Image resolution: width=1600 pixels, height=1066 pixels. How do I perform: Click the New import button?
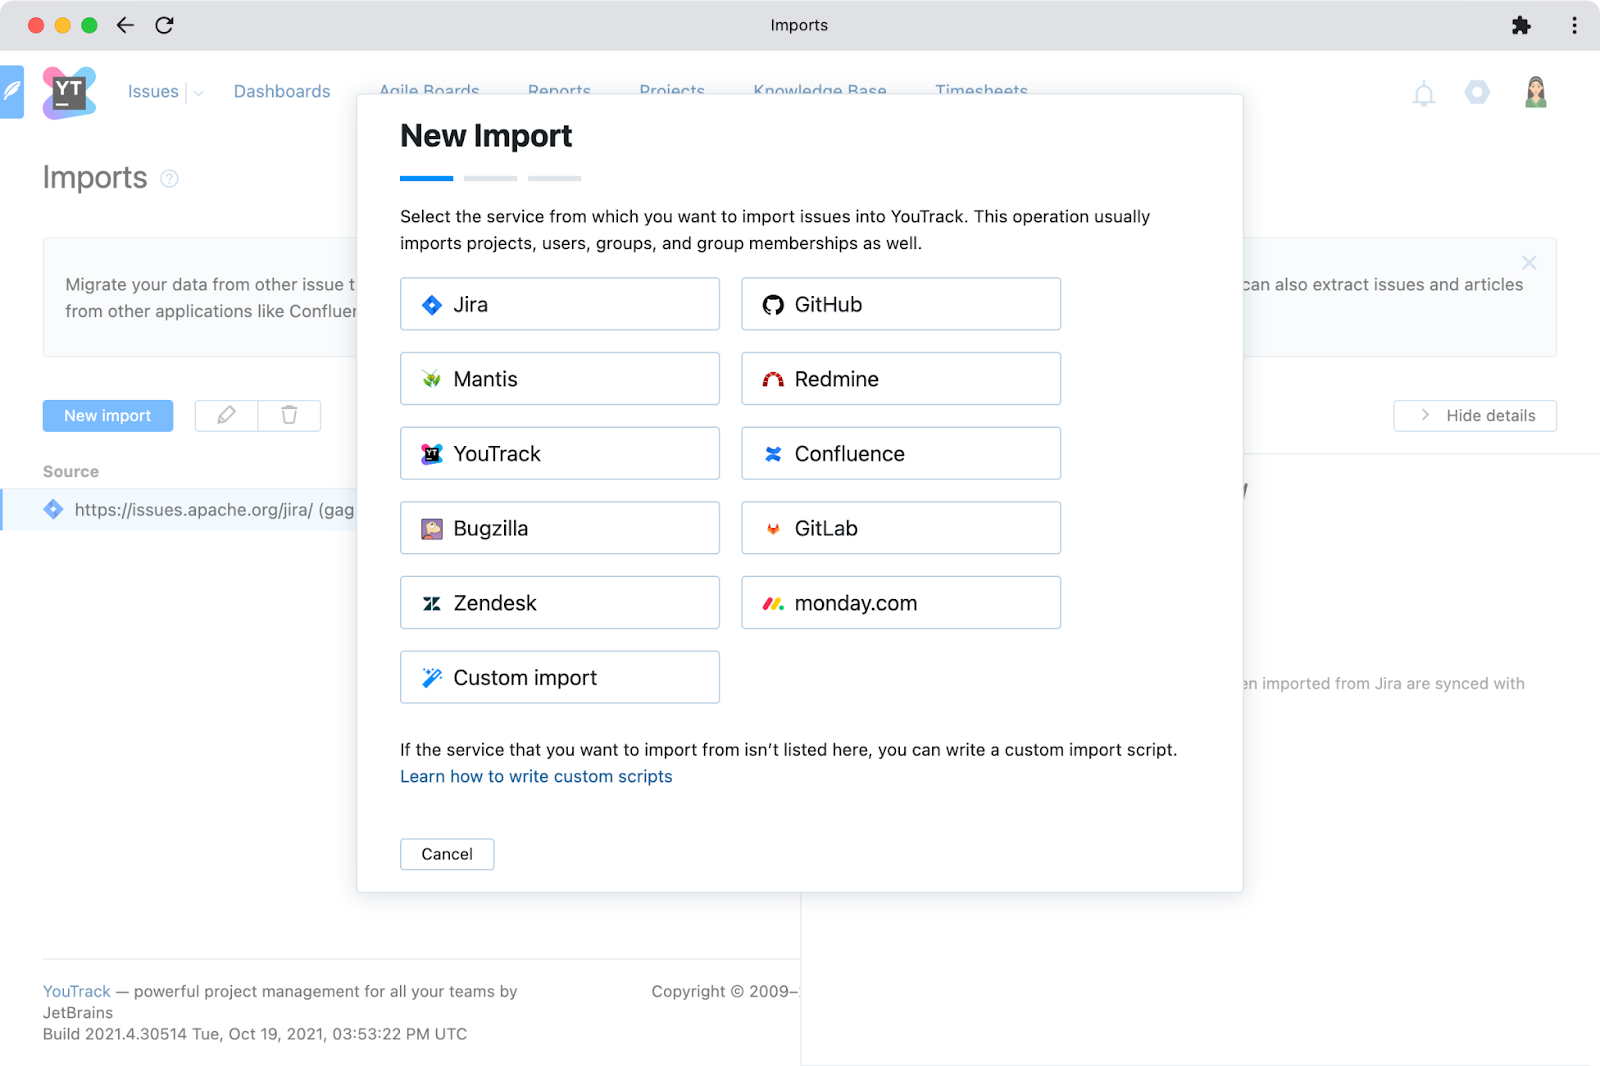point(108,416)
